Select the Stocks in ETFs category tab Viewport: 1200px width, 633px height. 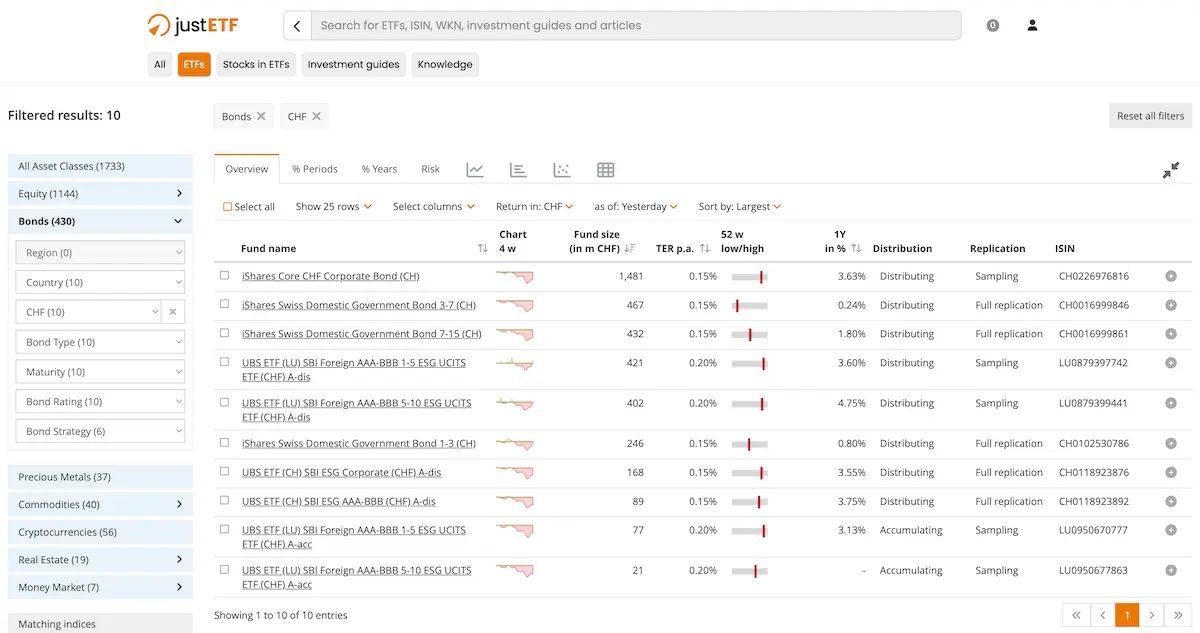click(x=256, y=65)
